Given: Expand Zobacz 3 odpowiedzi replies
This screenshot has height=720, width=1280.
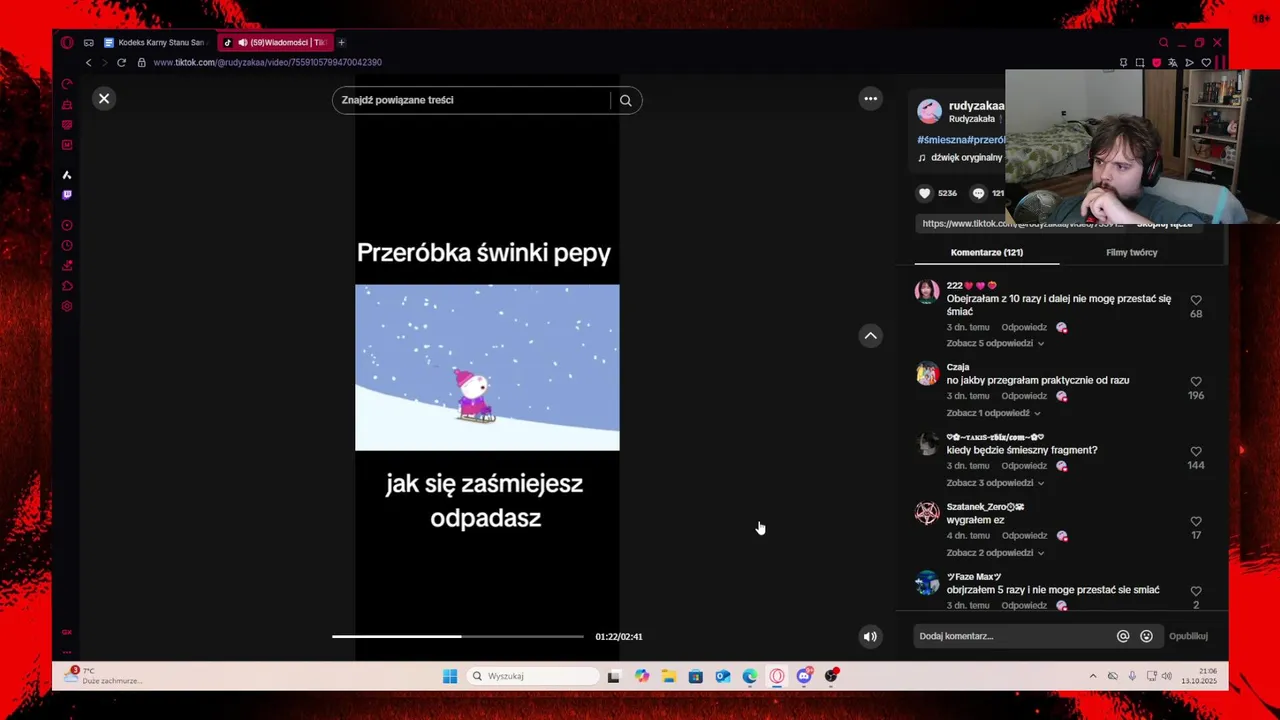Looking at the screenshot, I should (x=995, y=483).
